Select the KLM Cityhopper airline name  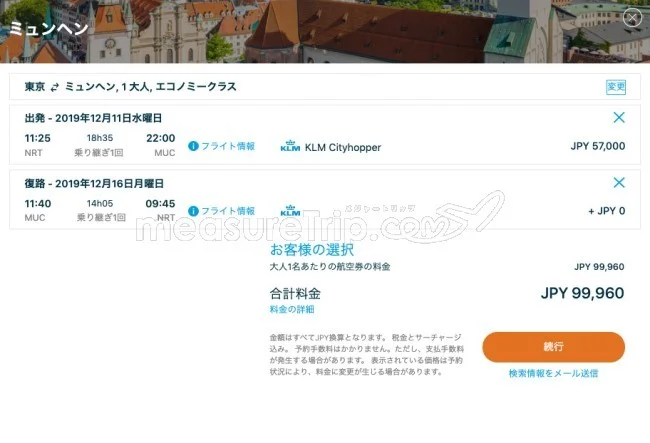click(x=342, y=147)
